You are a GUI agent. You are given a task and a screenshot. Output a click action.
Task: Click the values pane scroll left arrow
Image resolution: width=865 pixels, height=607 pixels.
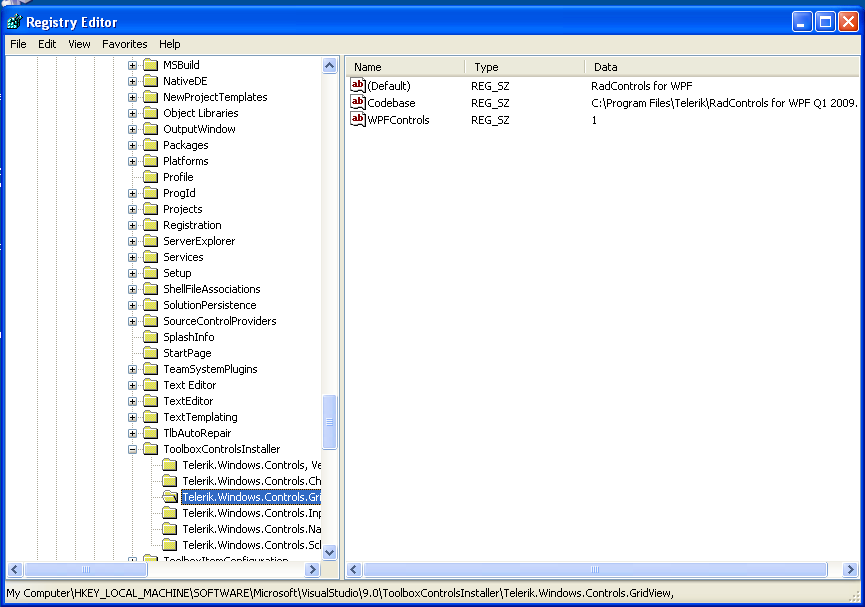tap(354, 569)
